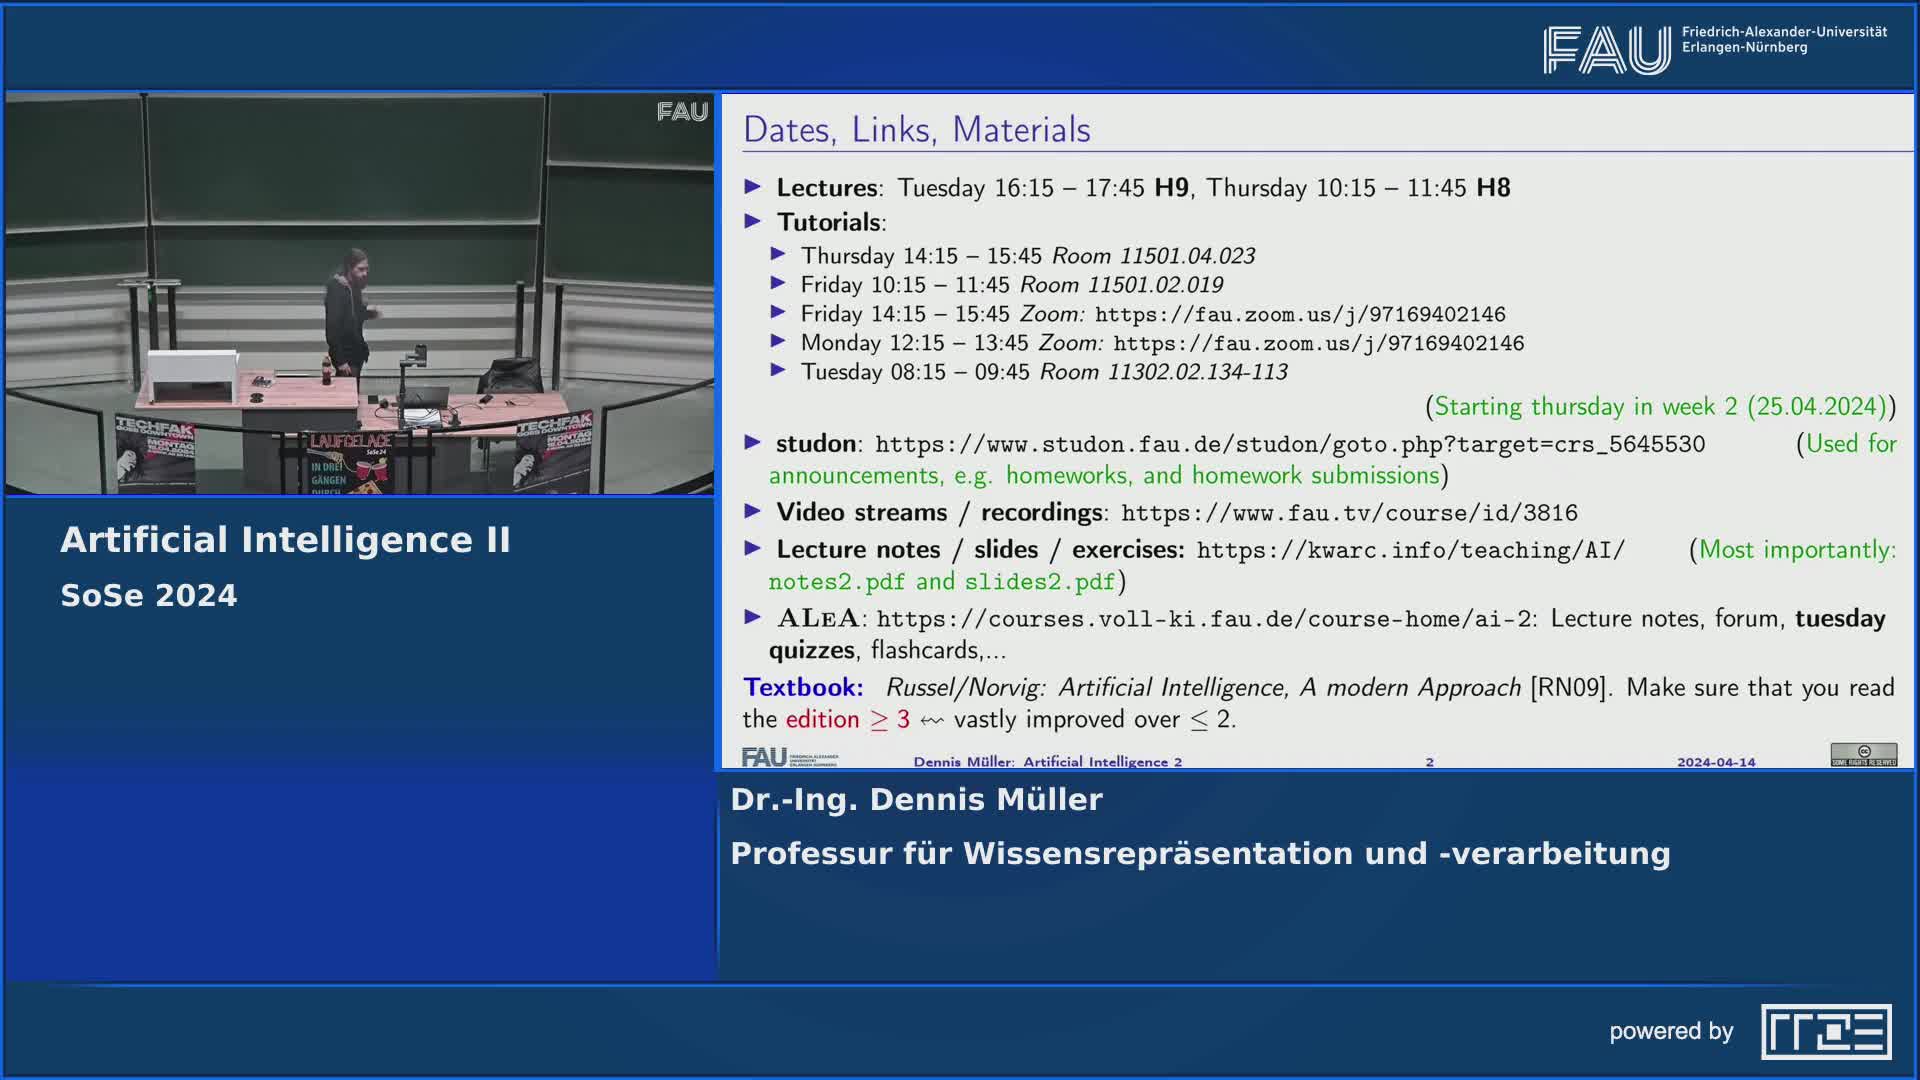Click the RN09 textbook citation
The height and width of the screenshot is (1080, 1920).
coord(1568,688)
